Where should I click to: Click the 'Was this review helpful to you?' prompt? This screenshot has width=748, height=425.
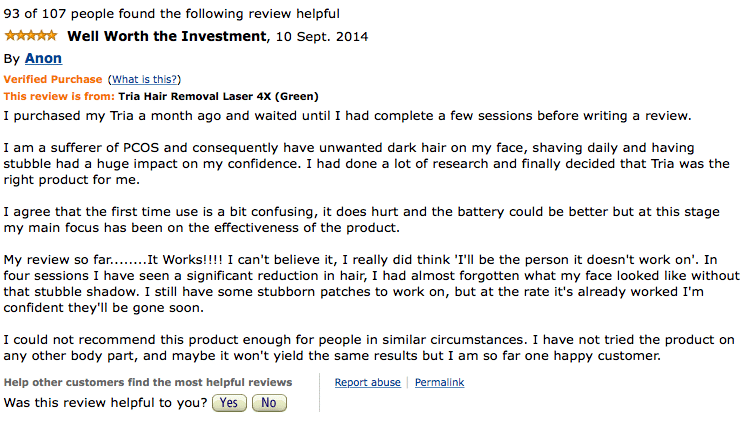click(x=105, y=403)
